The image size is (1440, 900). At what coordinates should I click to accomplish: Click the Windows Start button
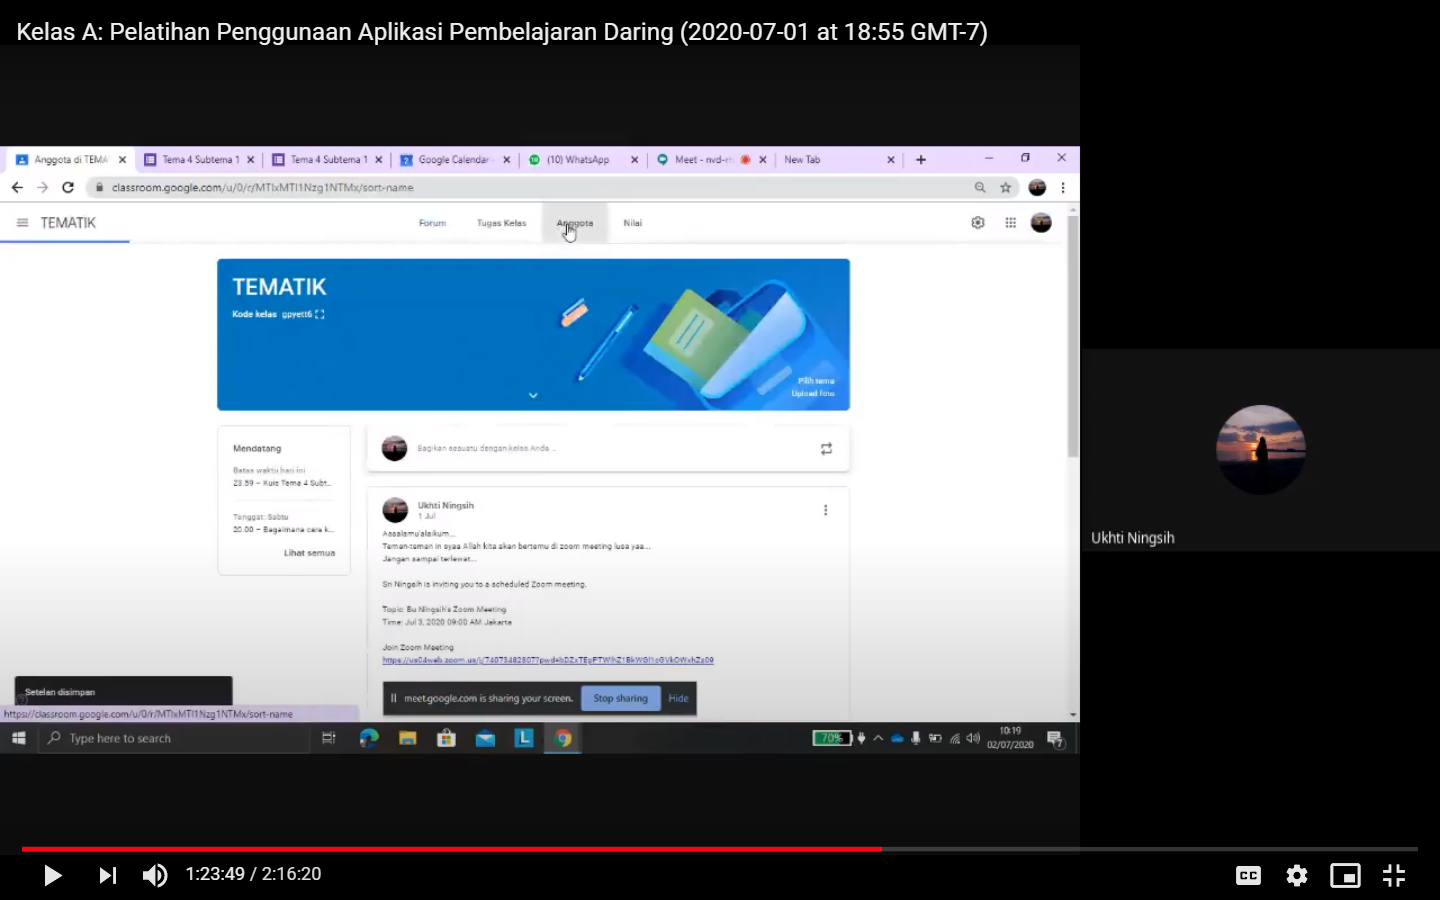[18, 738]
